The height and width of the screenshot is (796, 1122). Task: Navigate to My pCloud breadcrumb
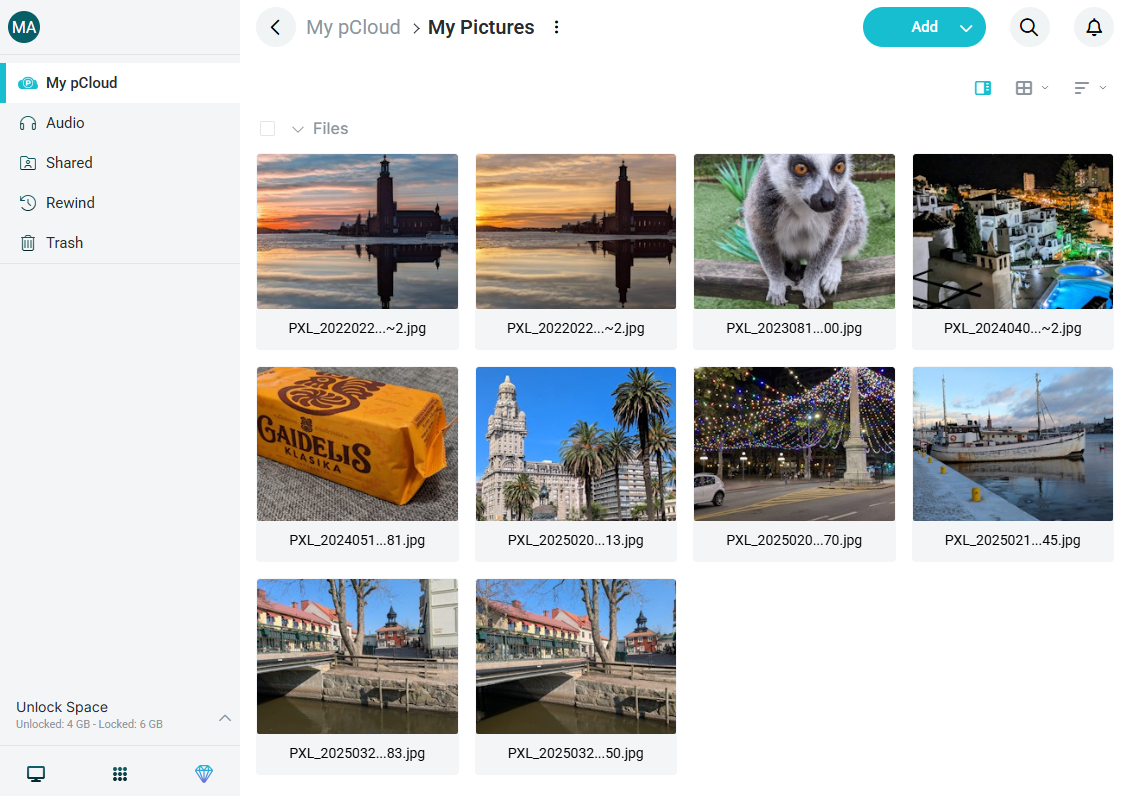tap(353, 27)
